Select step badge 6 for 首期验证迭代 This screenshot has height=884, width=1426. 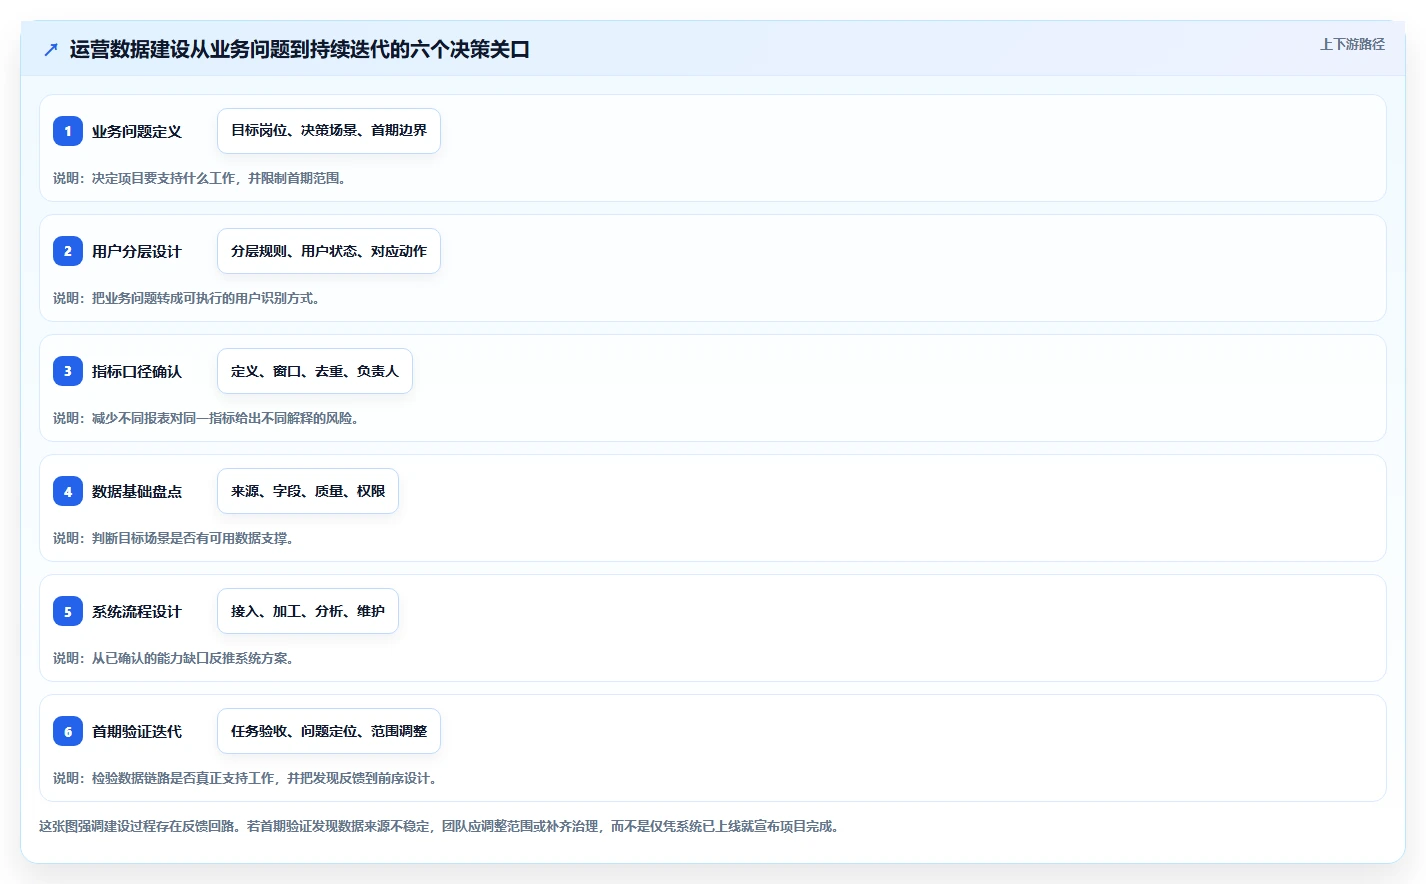point(68,731)
